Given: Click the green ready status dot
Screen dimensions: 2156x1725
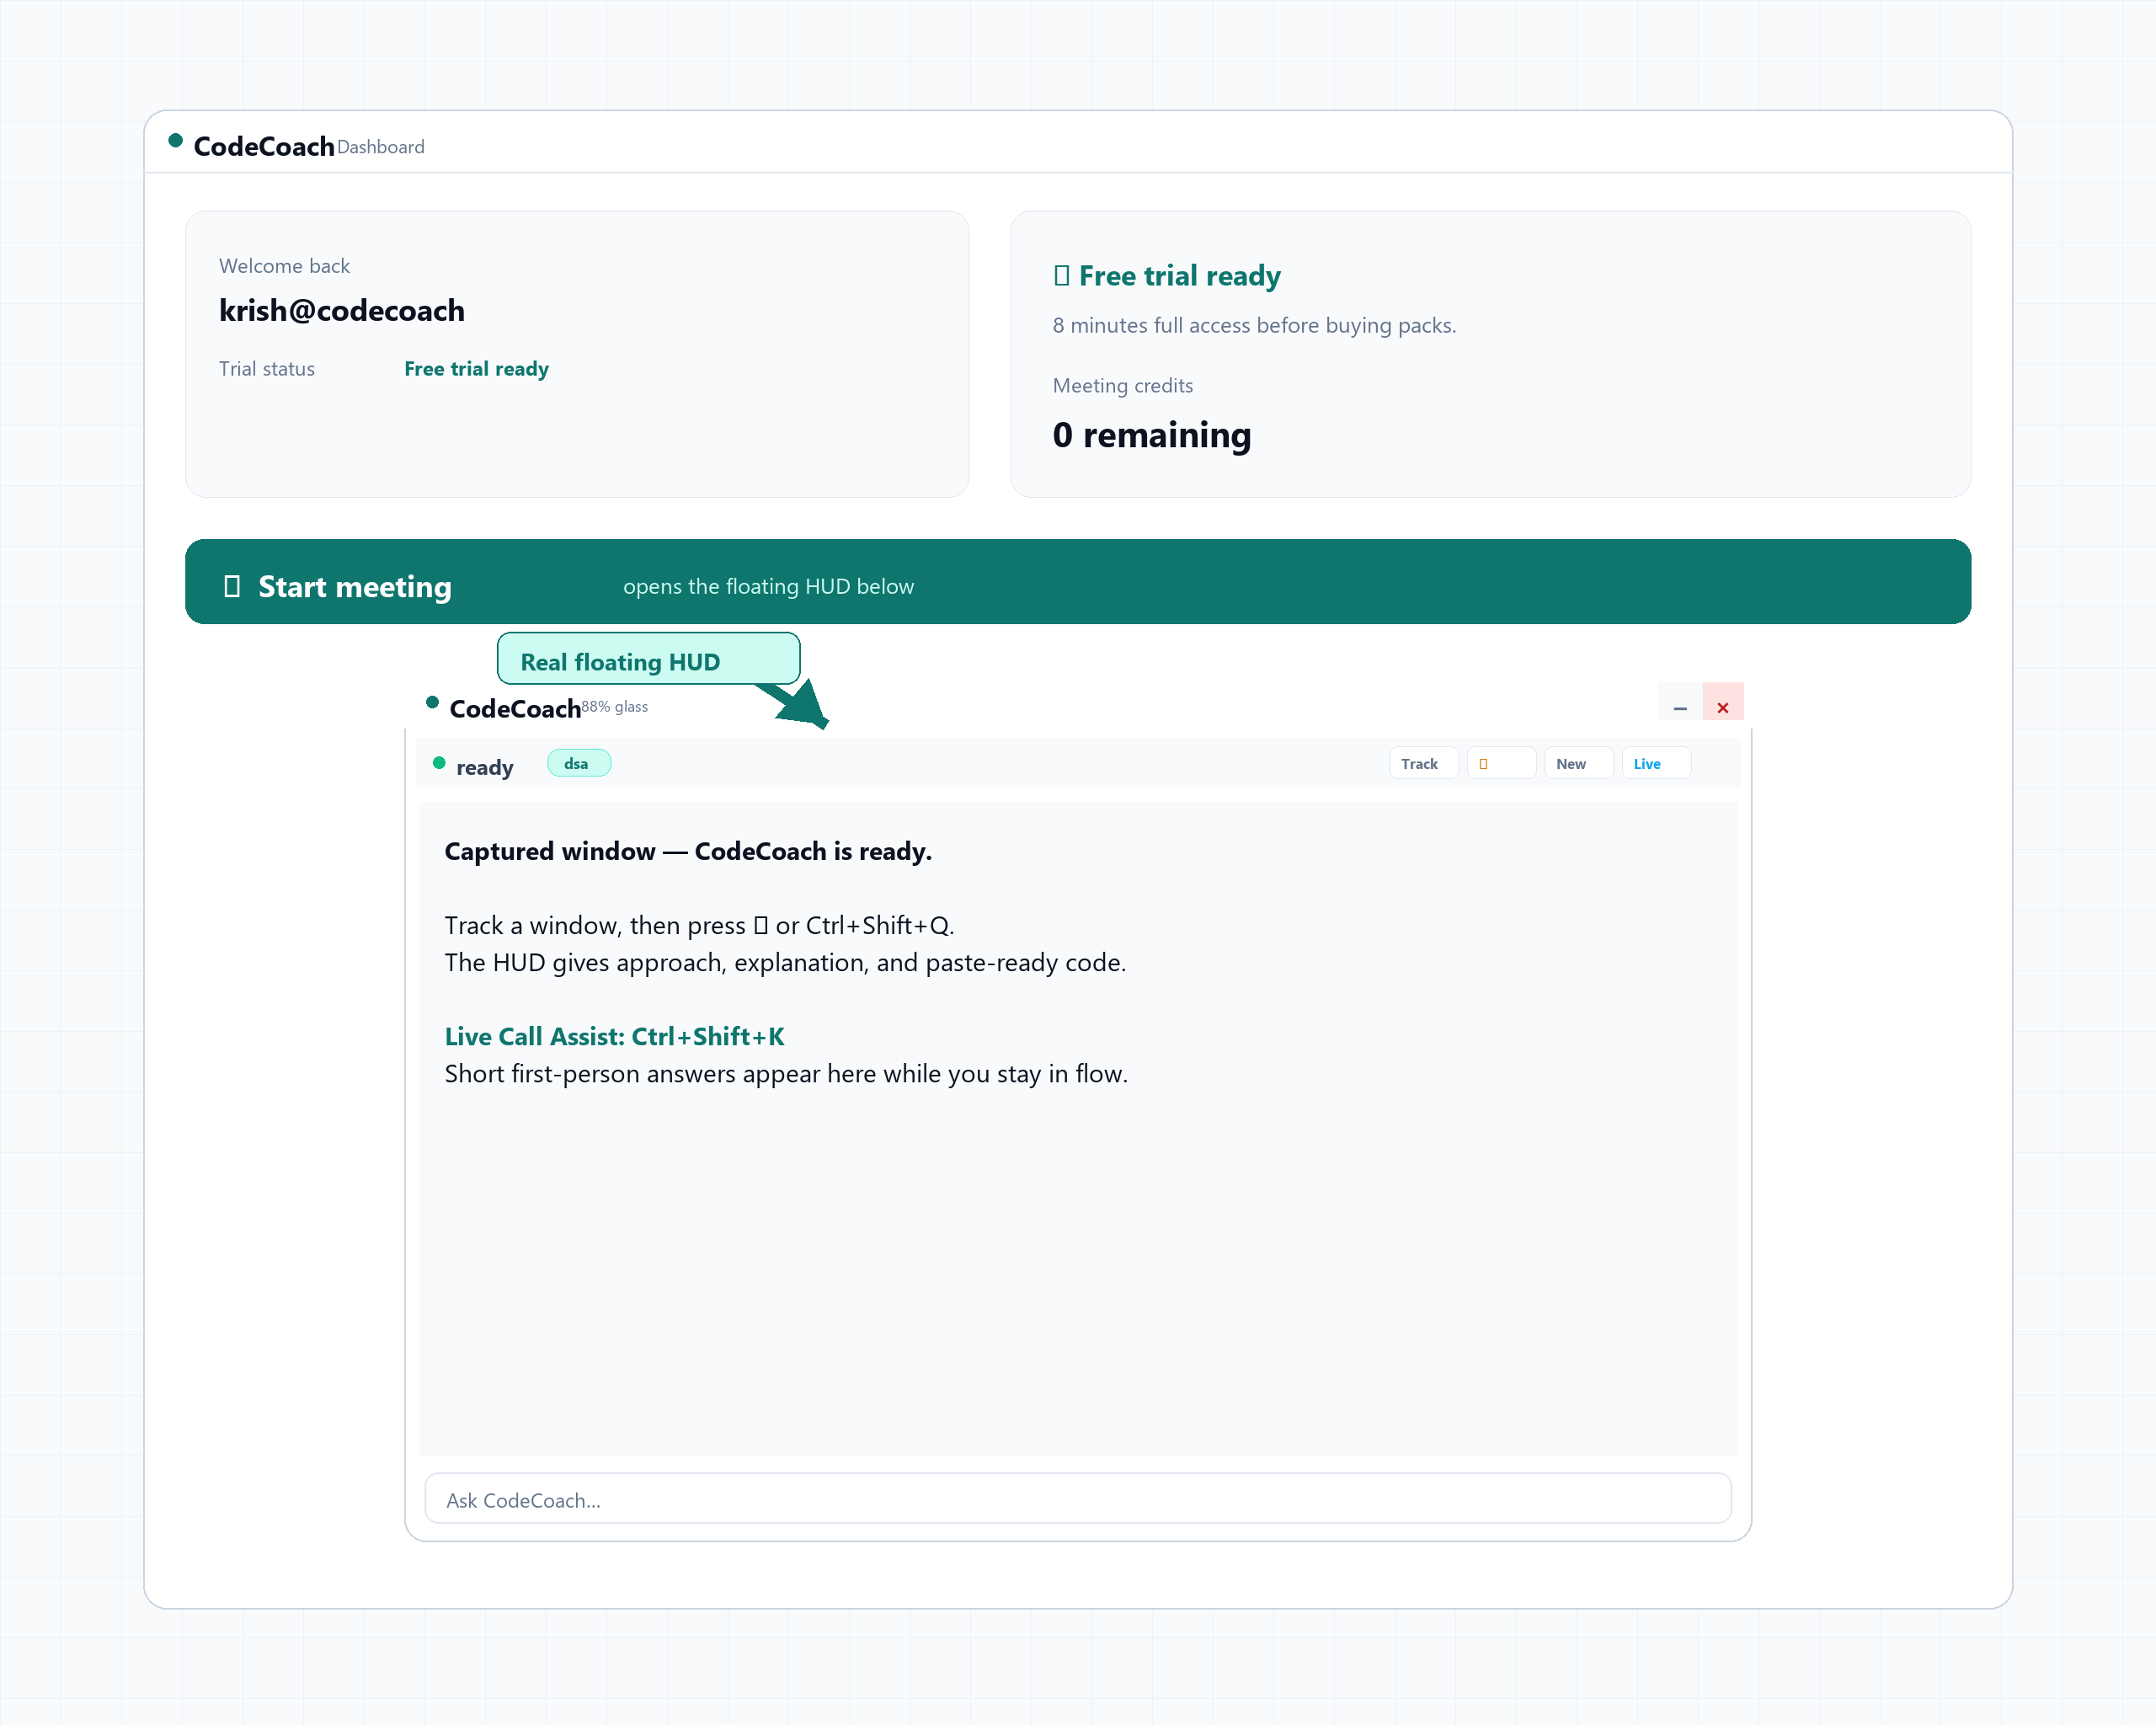Looking at the screenshot, I should coord(438,763).
